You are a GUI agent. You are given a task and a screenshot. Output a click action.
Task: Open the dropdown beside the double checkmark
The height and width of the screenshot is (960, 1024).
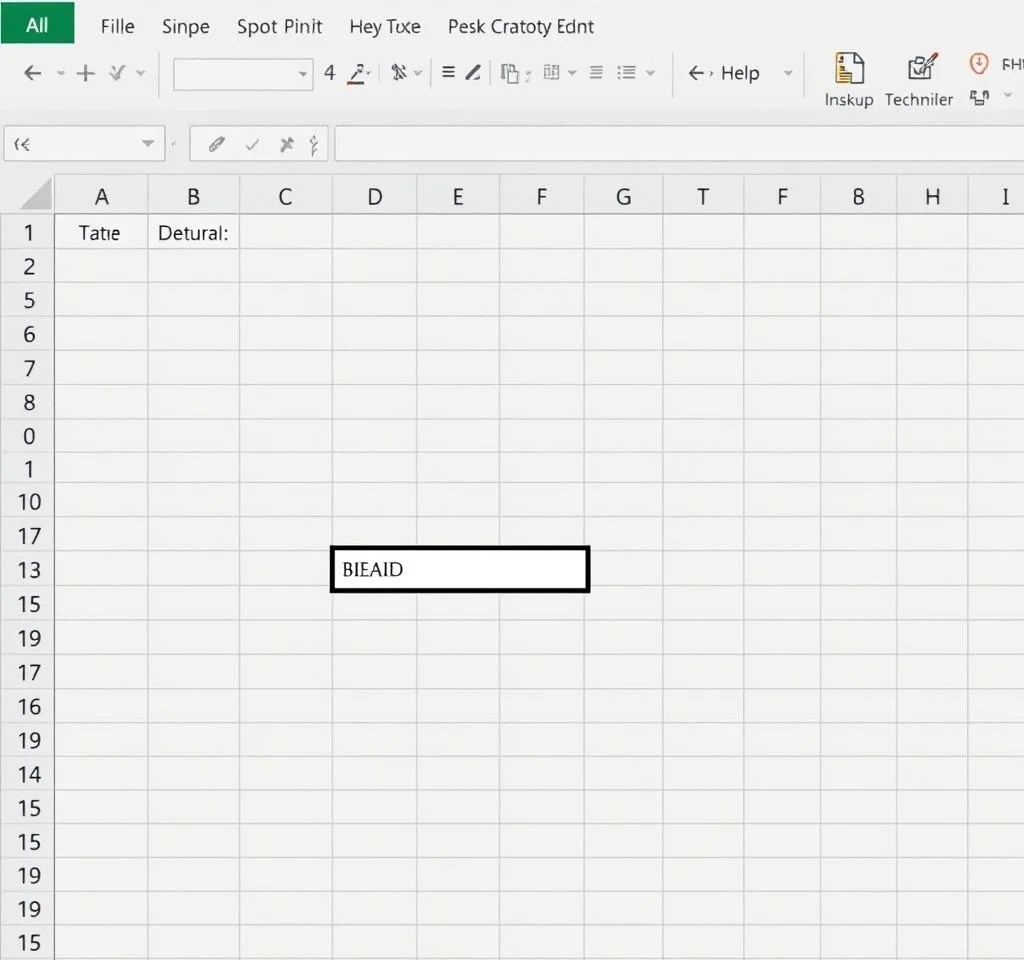[140, 73]
